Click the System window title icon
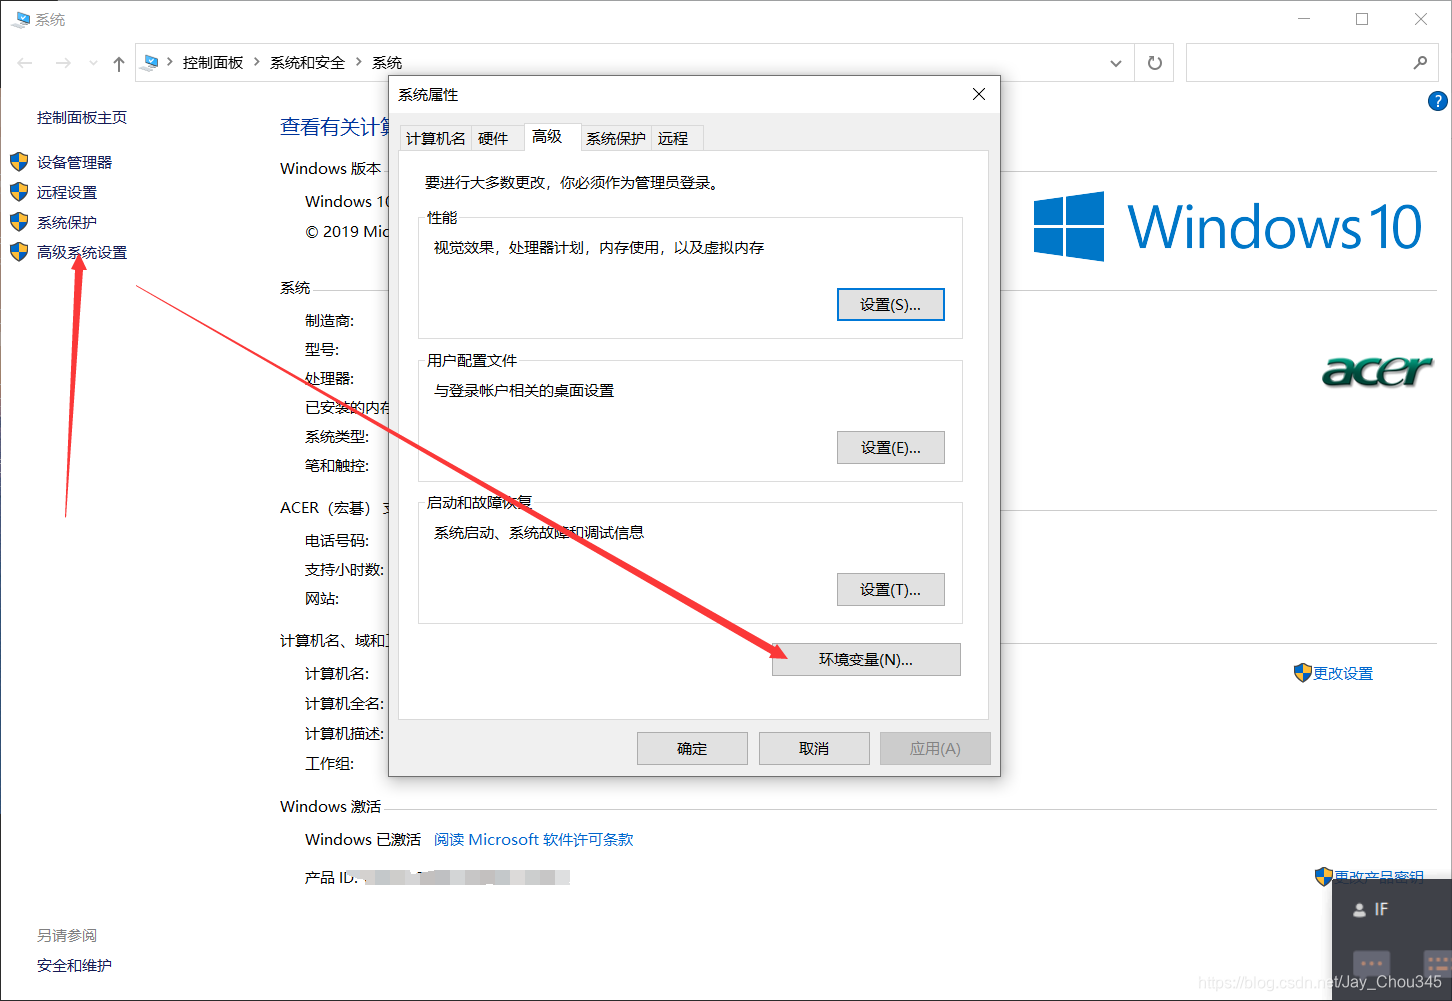Image resolution: width=1452 pixels, height=1001 pixels. [20, 19]
